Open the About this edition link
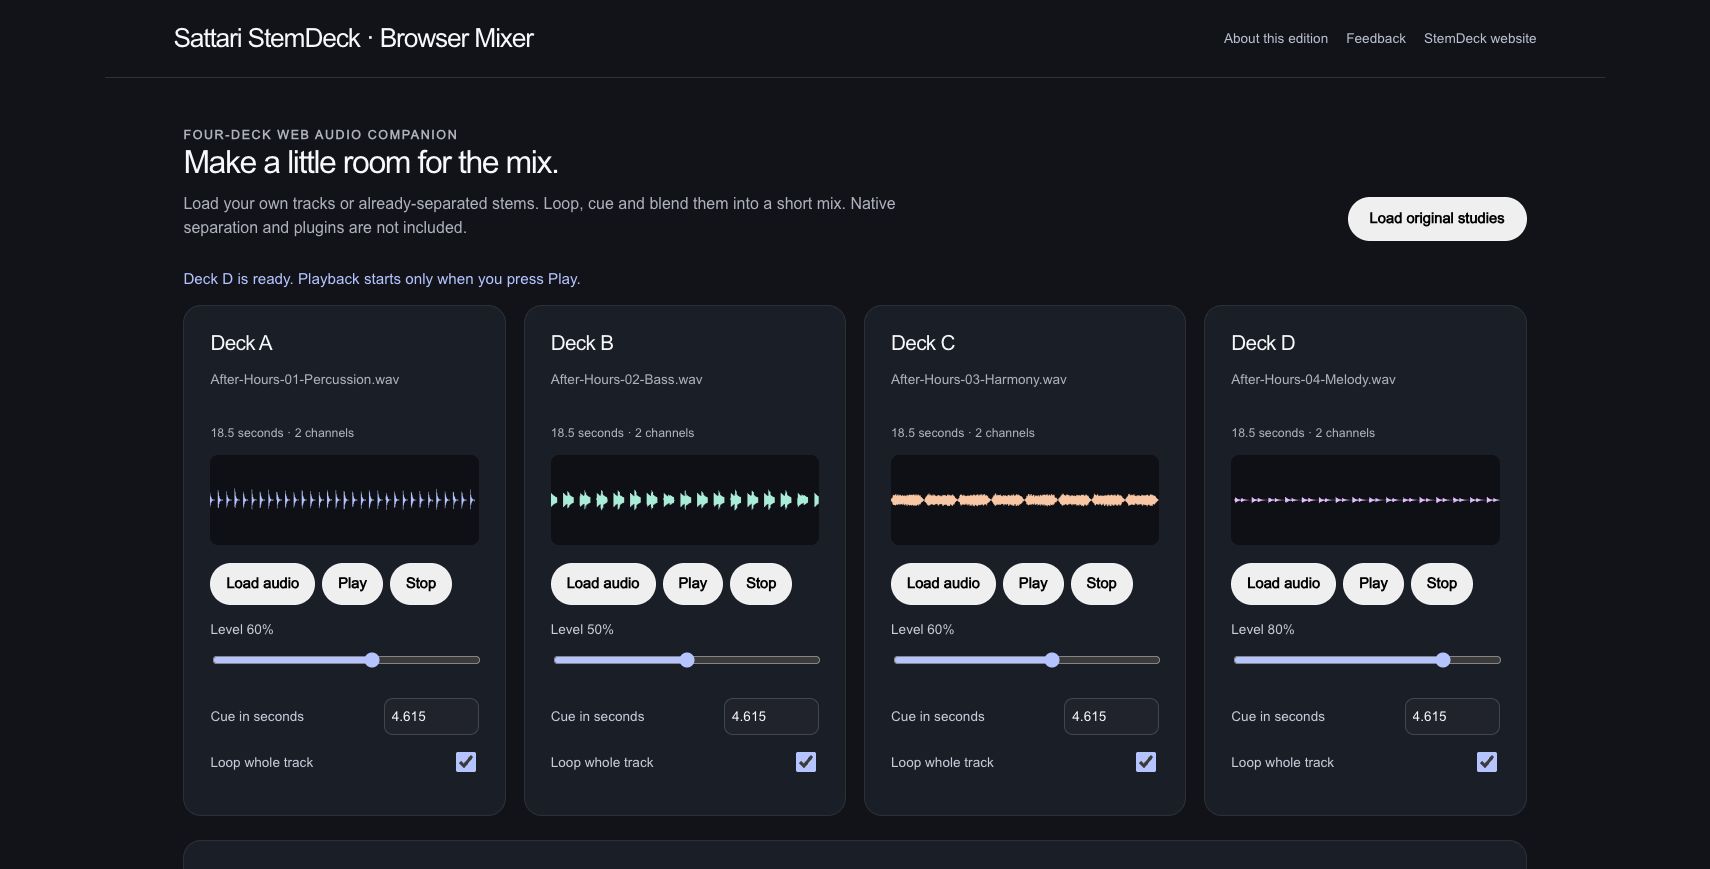1710x869 pixels. pos(1276,38)
